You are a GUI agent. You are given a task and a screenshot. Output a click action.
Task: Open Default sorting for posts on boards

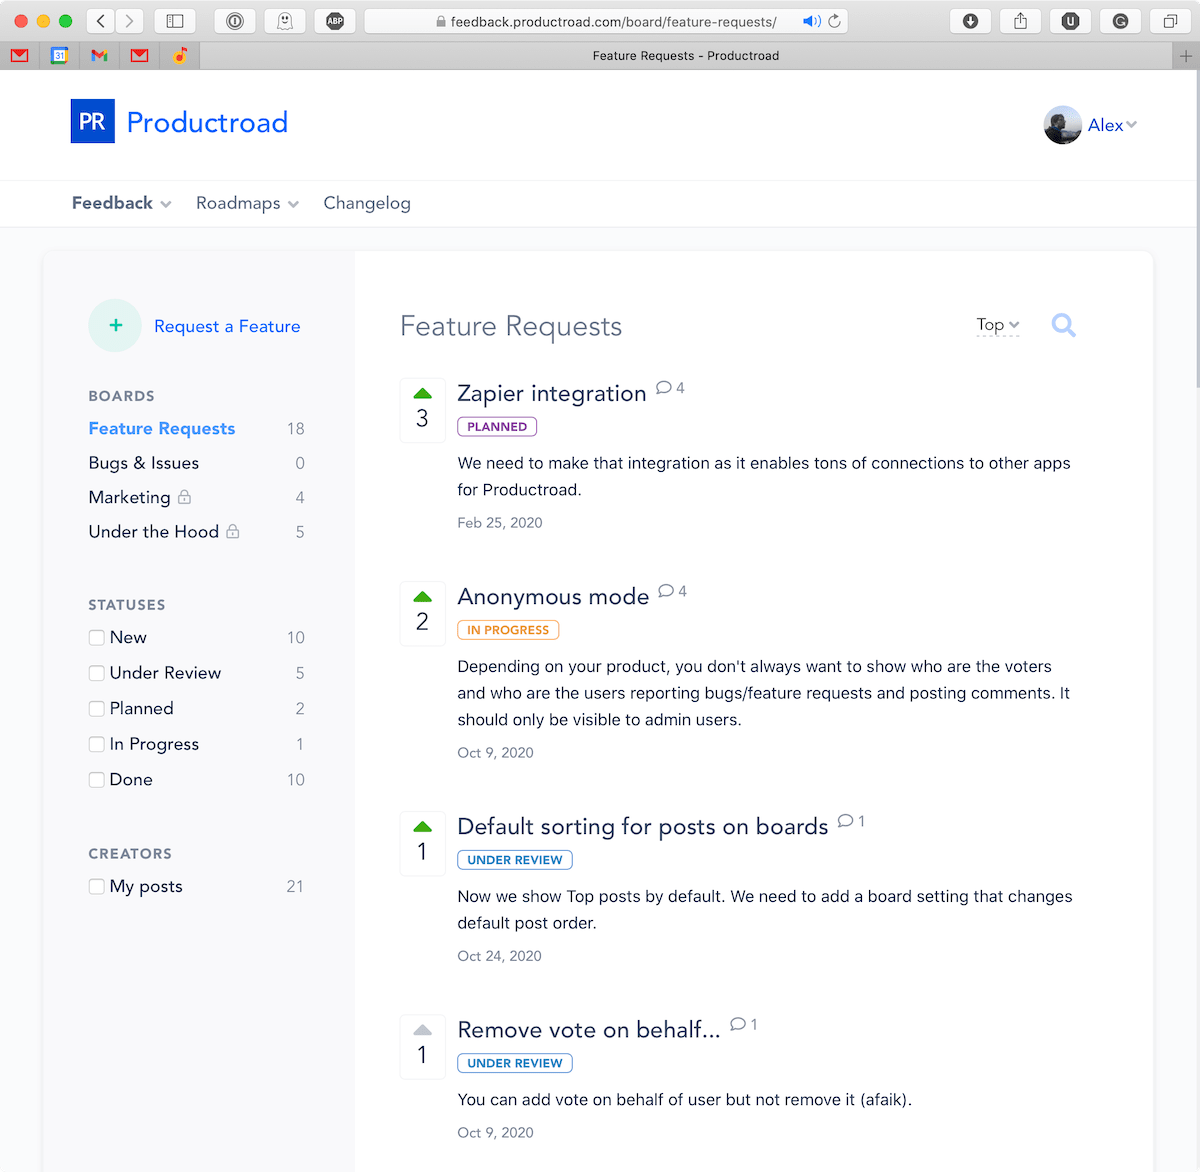tap(643, 827)
